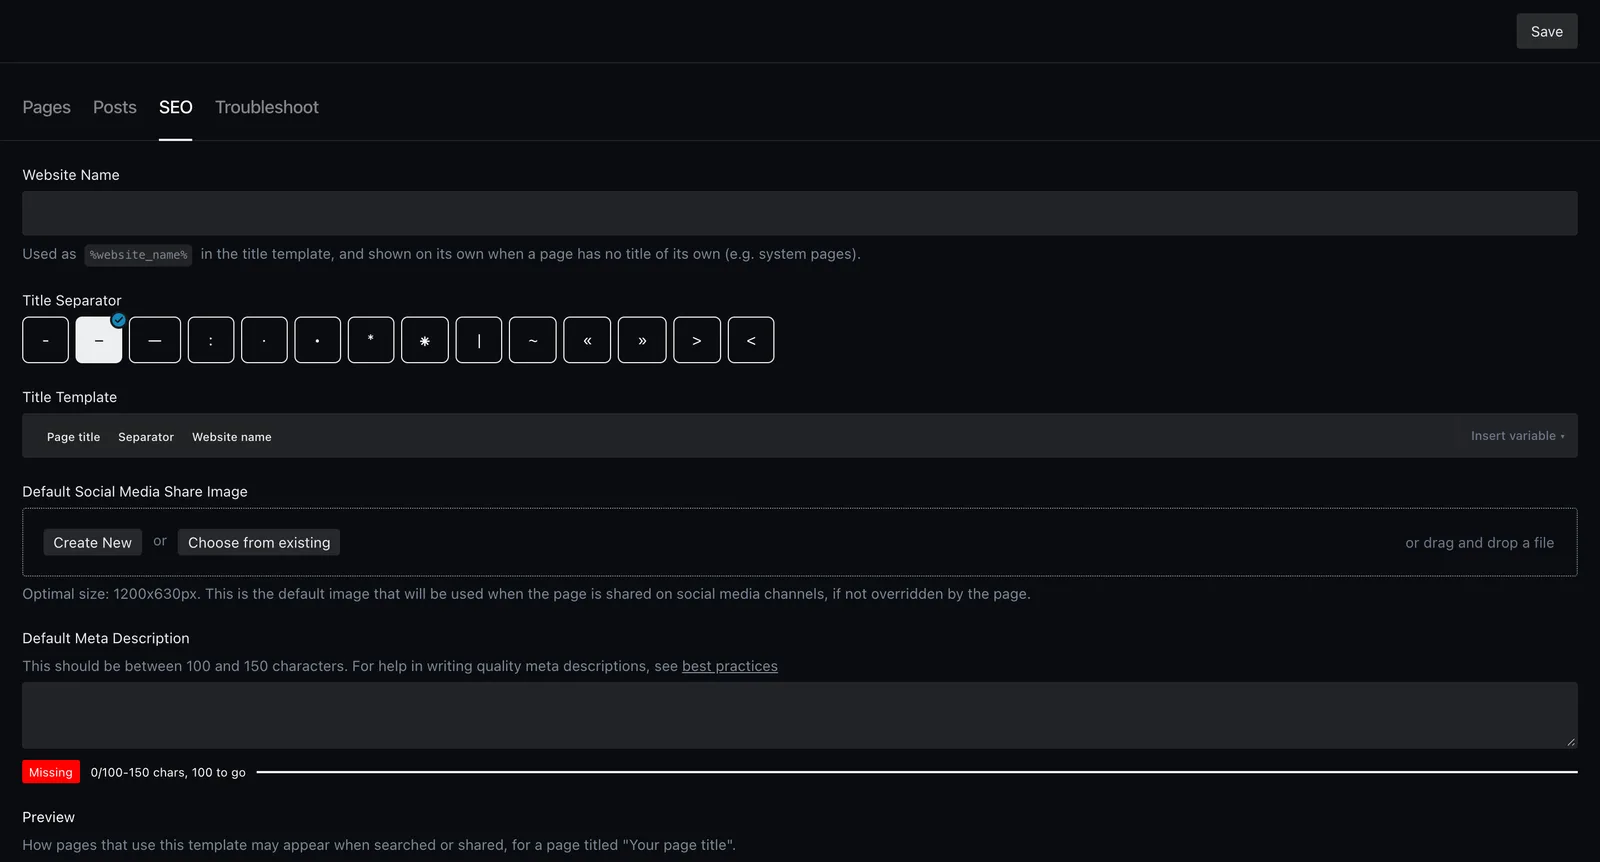Screen dimensions: 1600x862
Task: Open the best practices link
Action: pyautogui.click(x=730, y=666)
